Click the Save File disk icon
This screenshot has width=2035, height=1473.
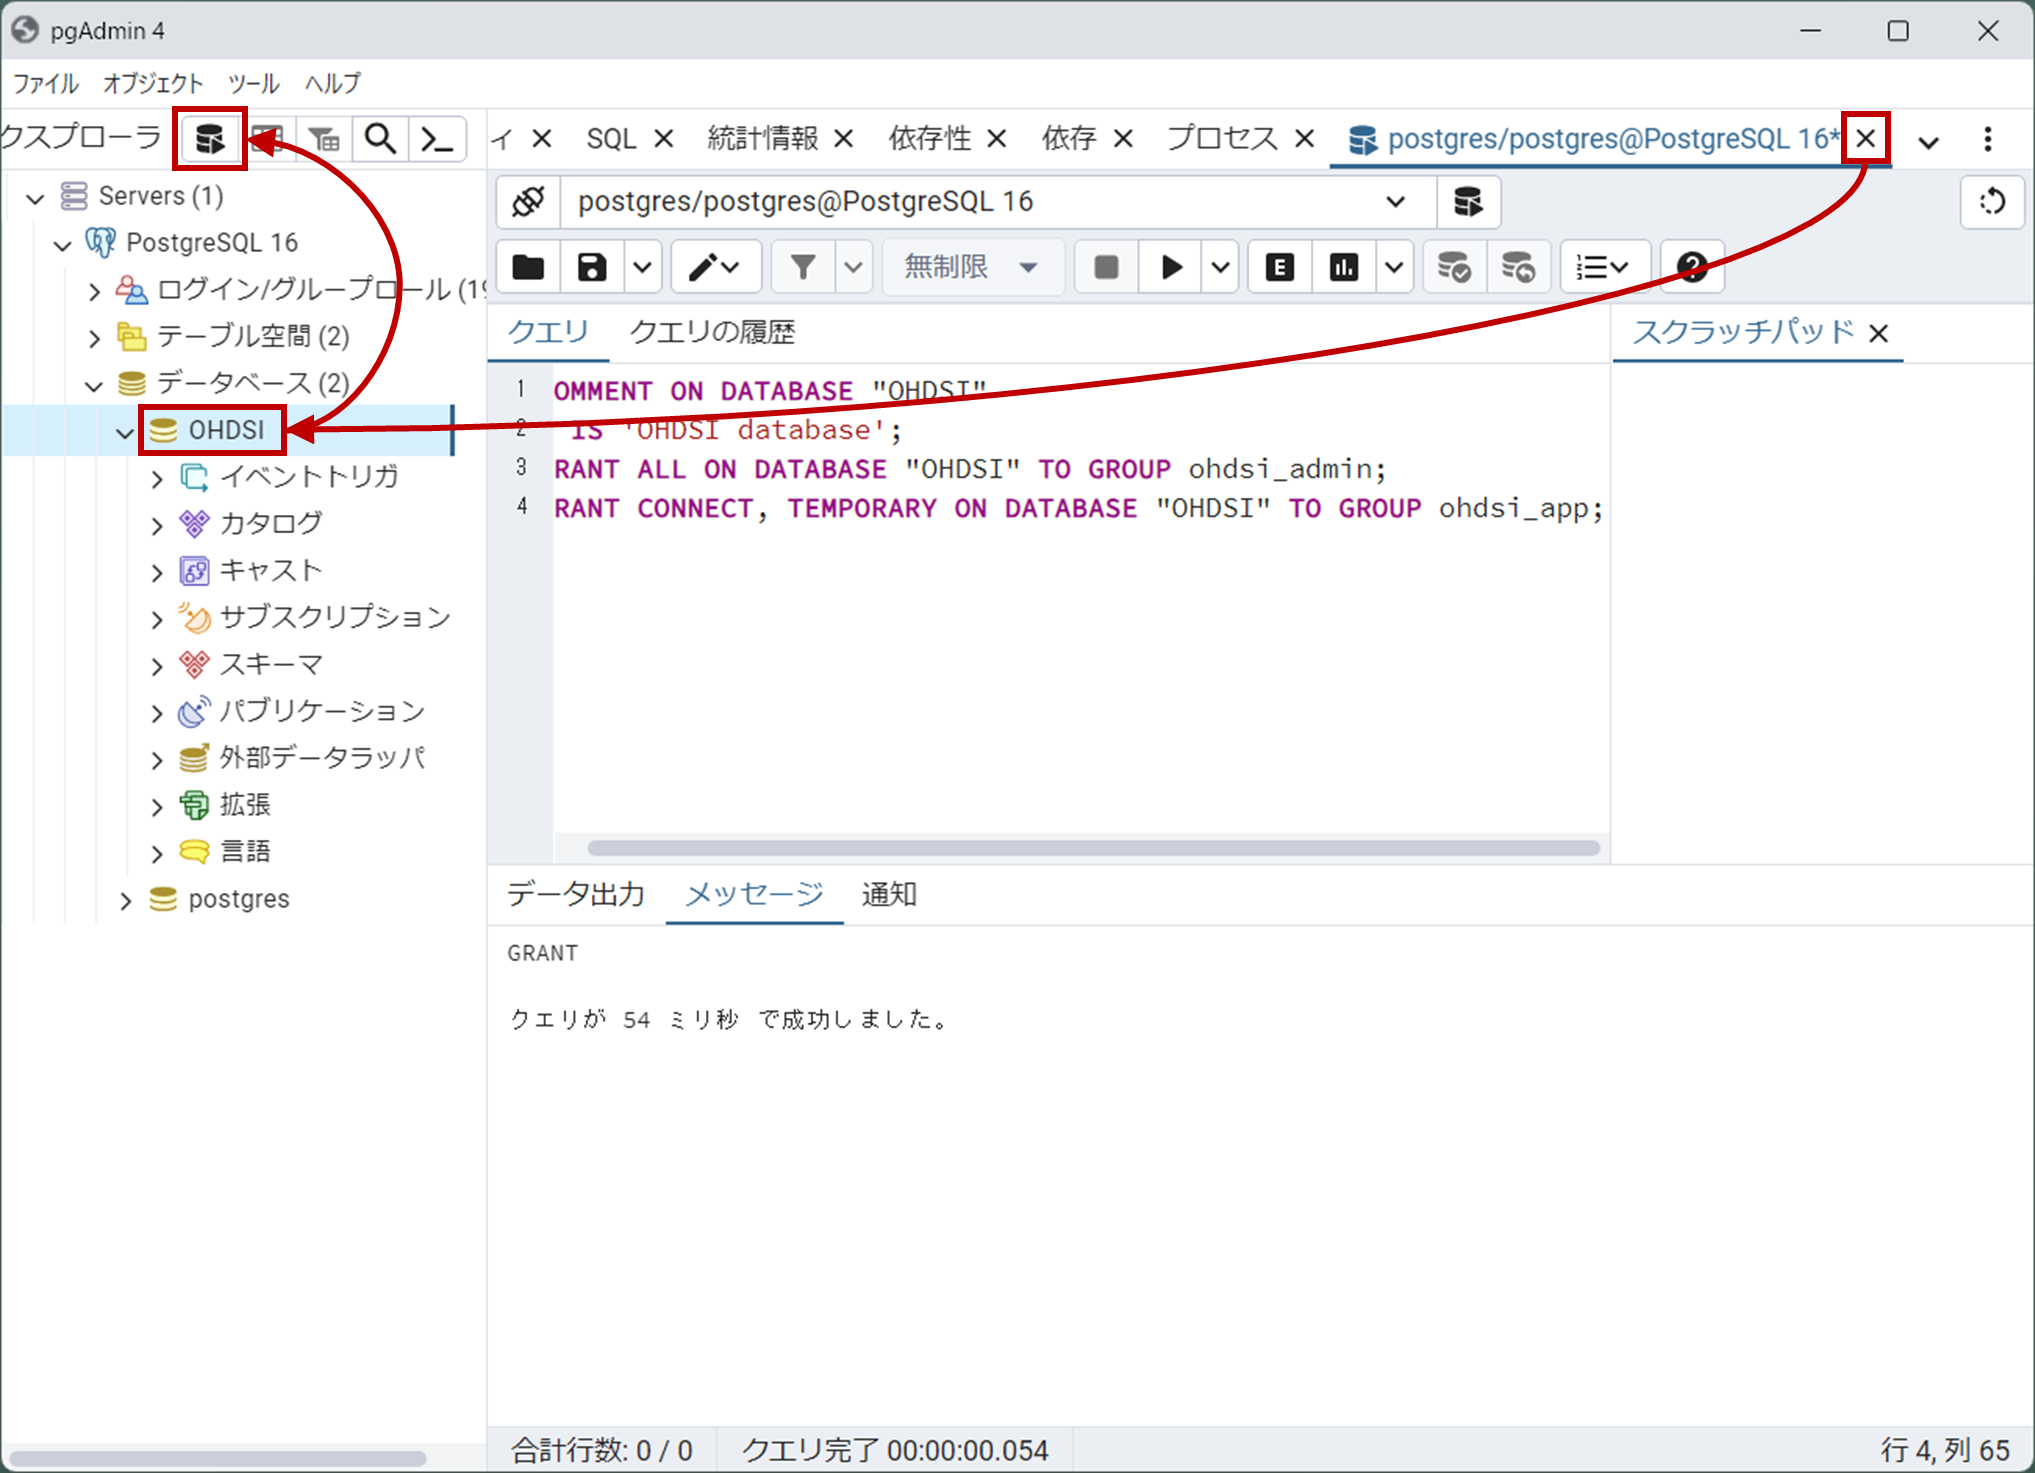point(592,267)
